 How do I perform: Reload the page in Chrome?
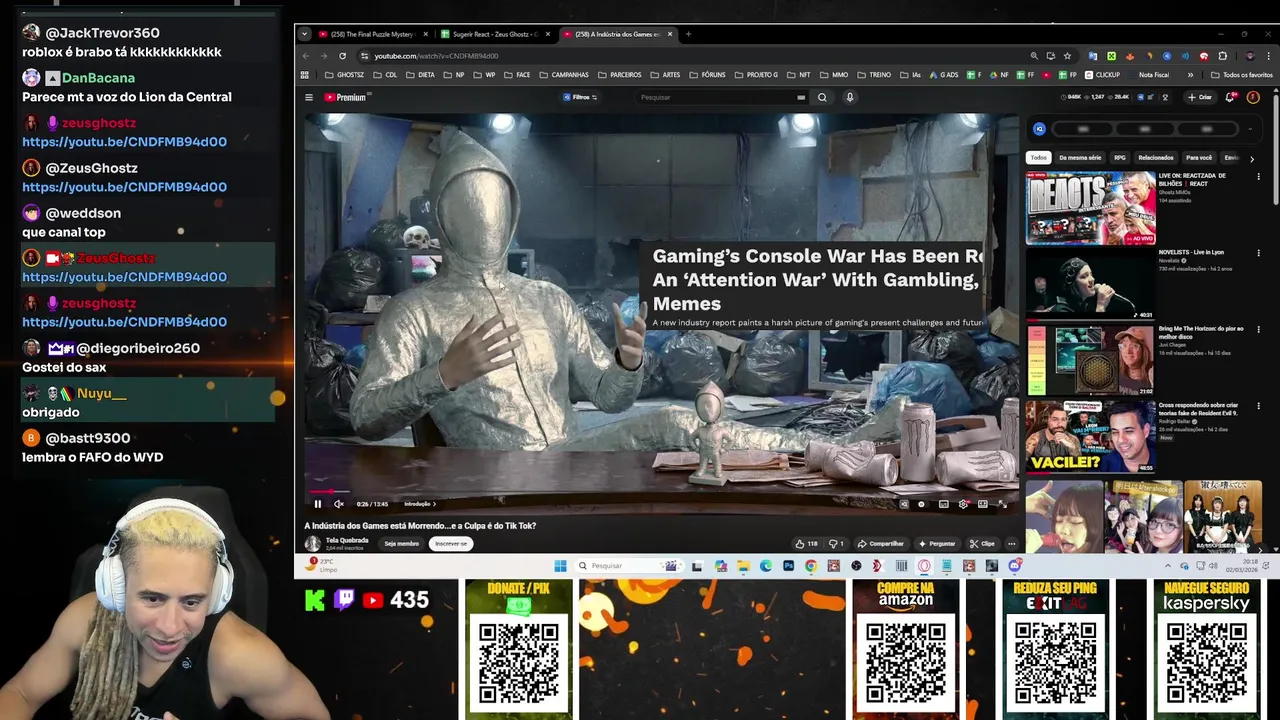click(x=342, y=56)
